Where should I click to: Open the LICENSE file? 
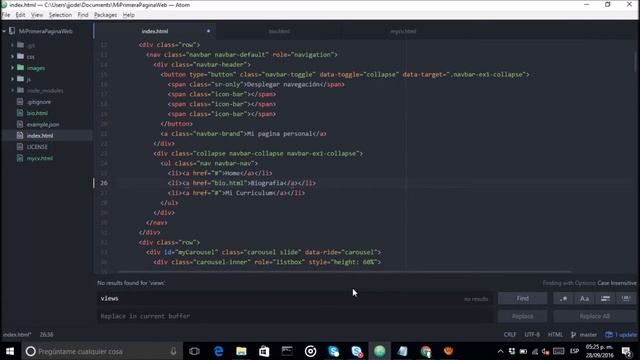coord(37,147)
